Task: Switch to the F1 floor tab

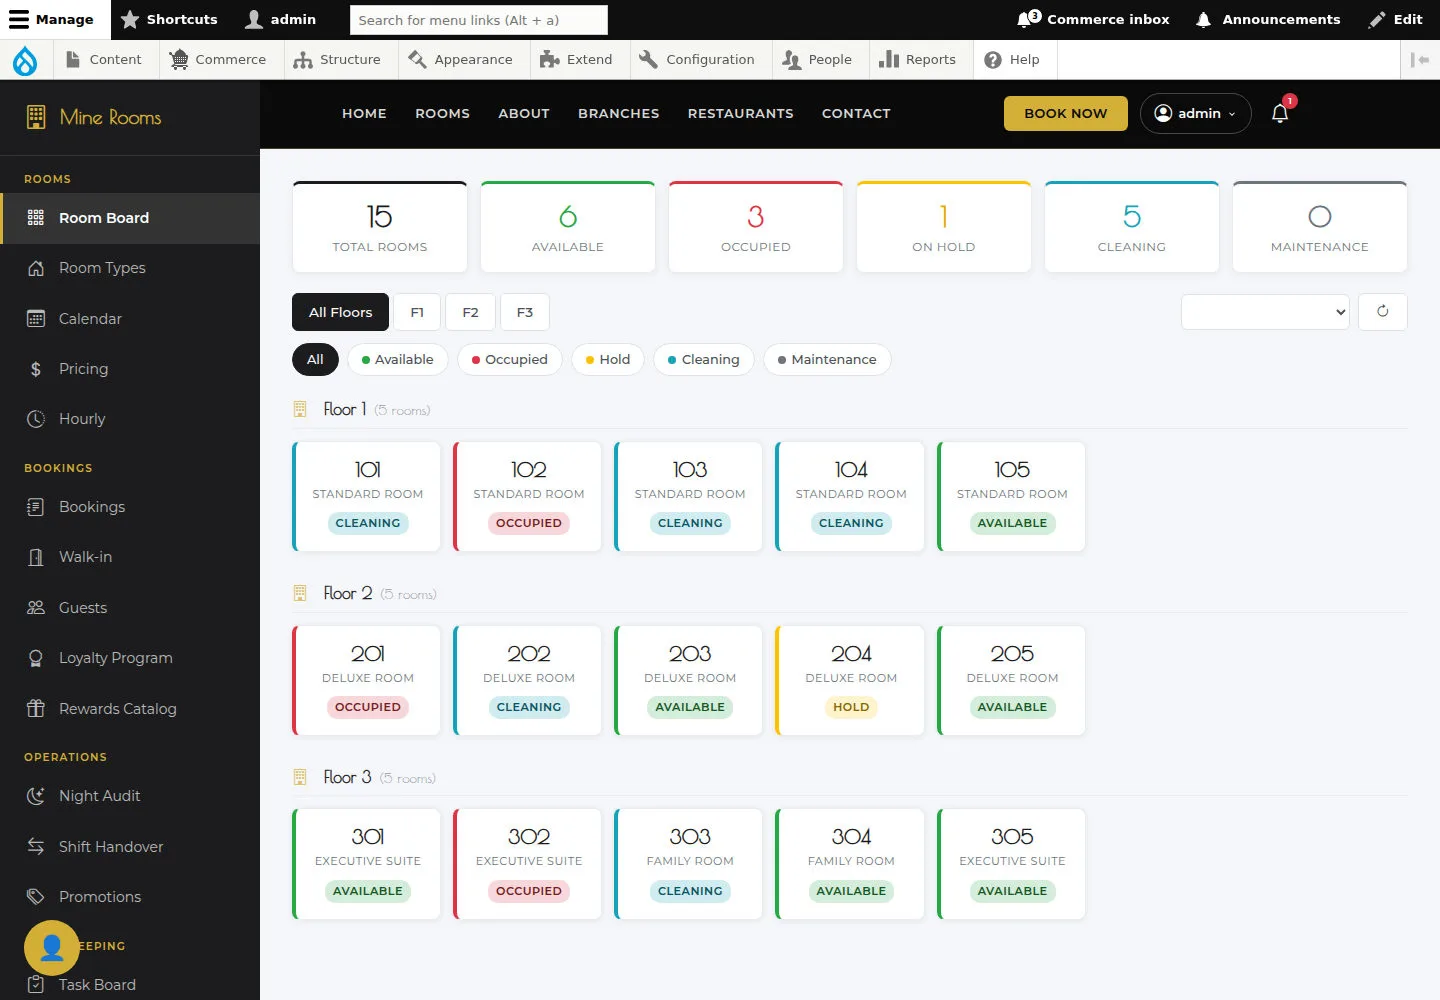Action: [417, 312]
